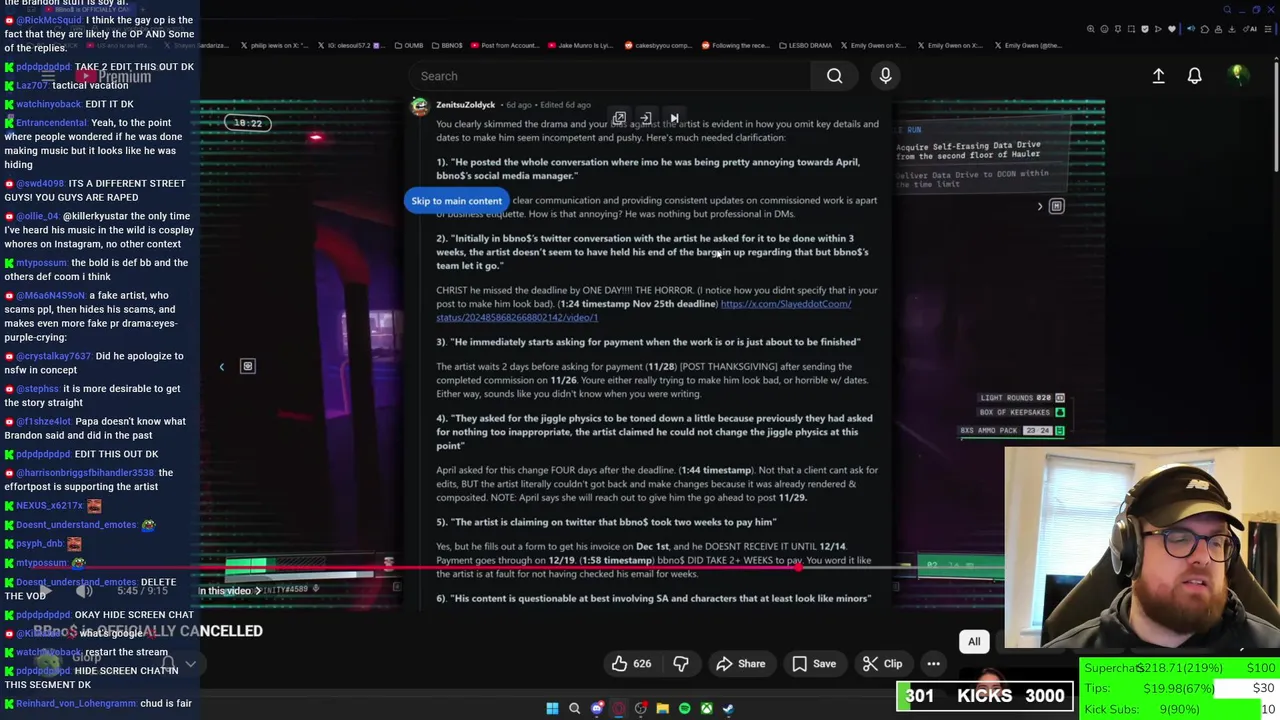Open the OUMB bookmarks folder

(407, 45)
